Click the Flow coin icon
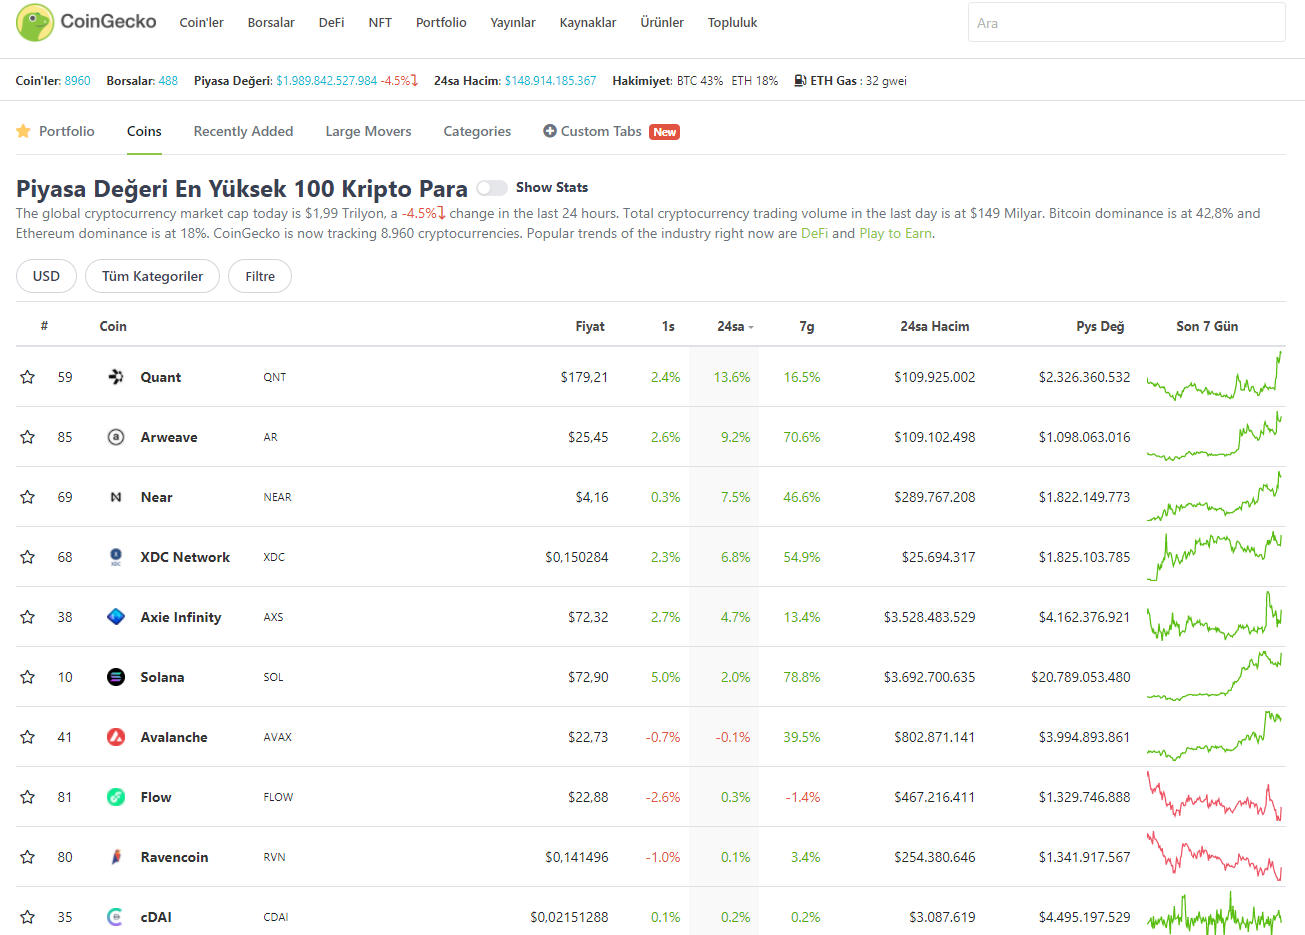This screenshot has width=1305, height=935. click(x=116, y=797)
